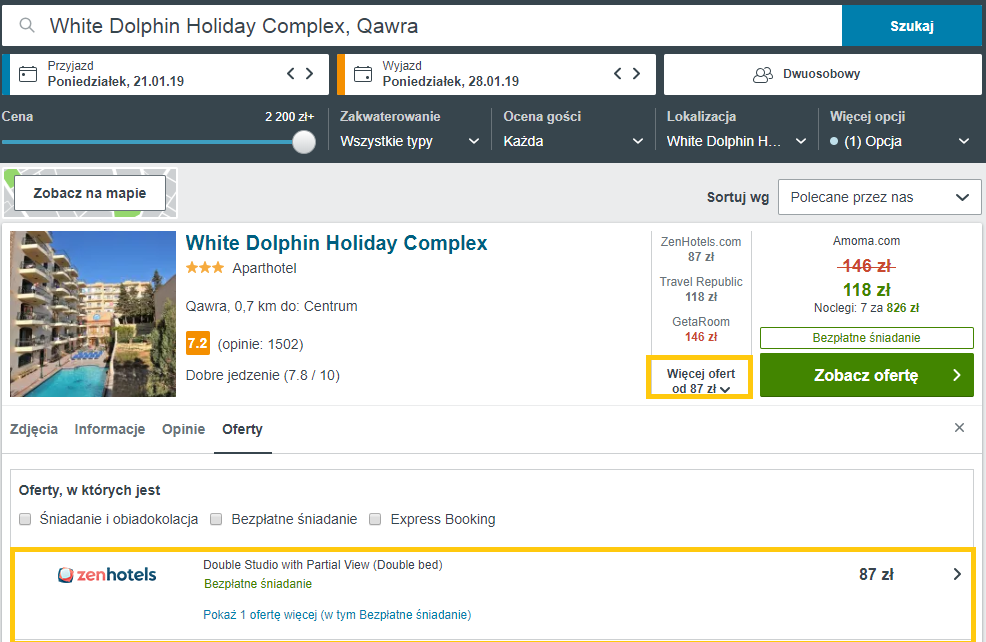Click the guests icon beside Dwuosobowy
This screenshot has height=642, width=986.
(763, 75)
